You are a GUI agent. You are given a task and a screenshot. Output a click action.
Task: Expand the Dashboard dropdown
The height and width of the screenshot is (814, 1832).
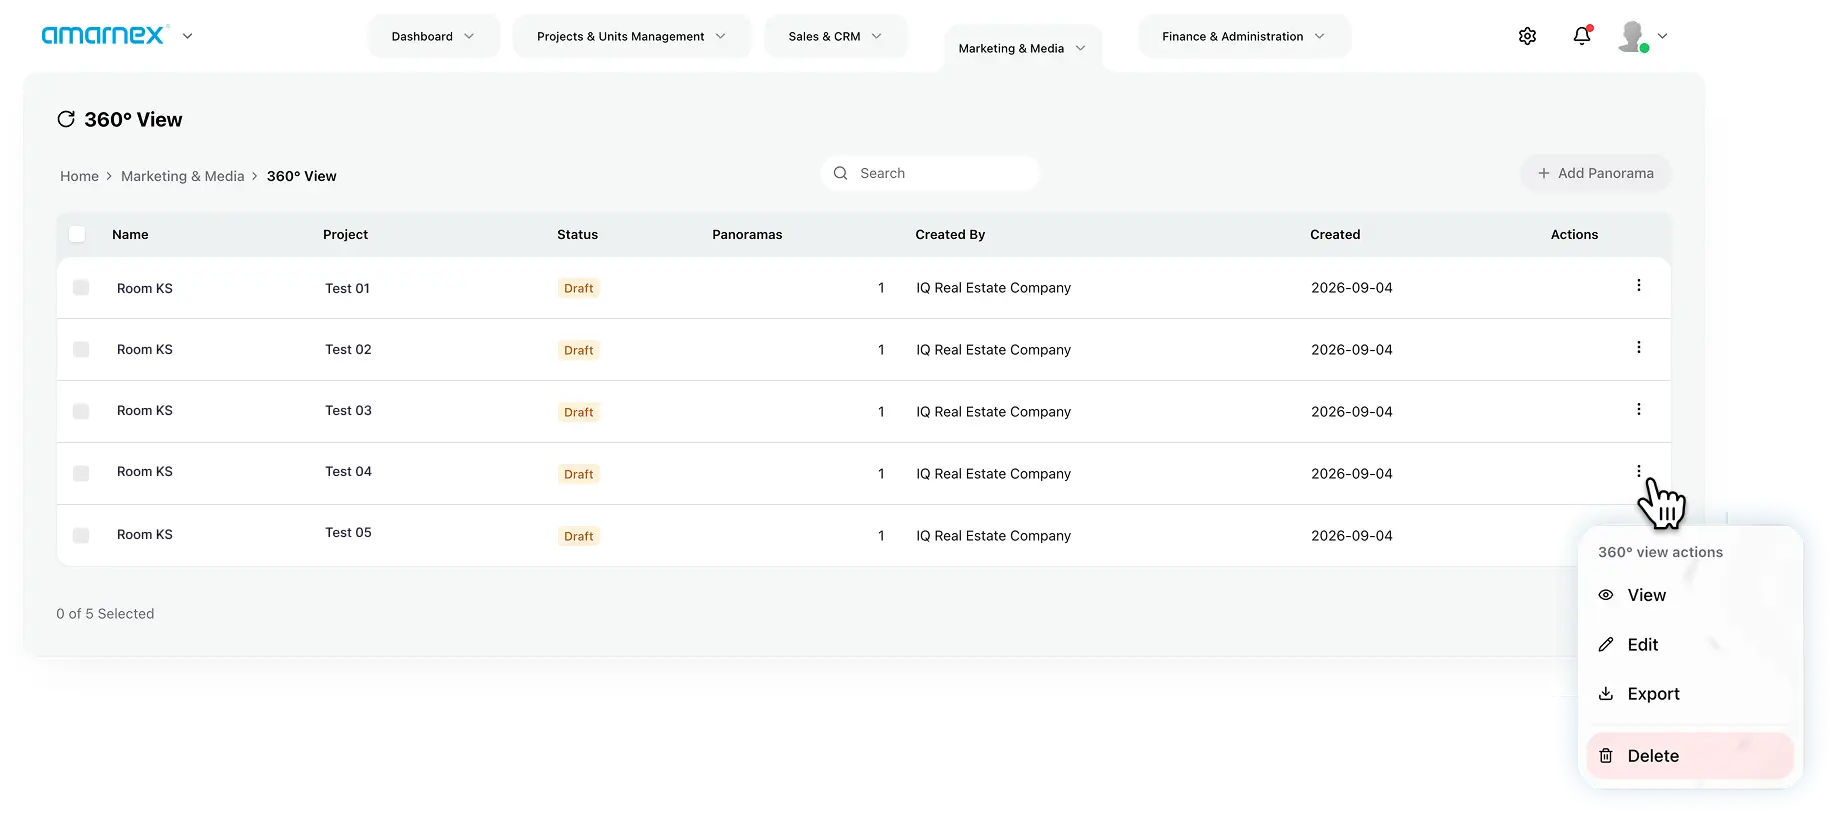[x=433, y=36]
